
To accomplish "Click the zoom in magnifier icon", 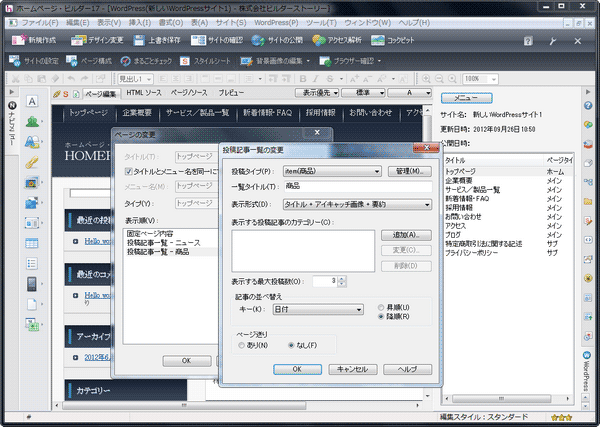I will 426,79.
